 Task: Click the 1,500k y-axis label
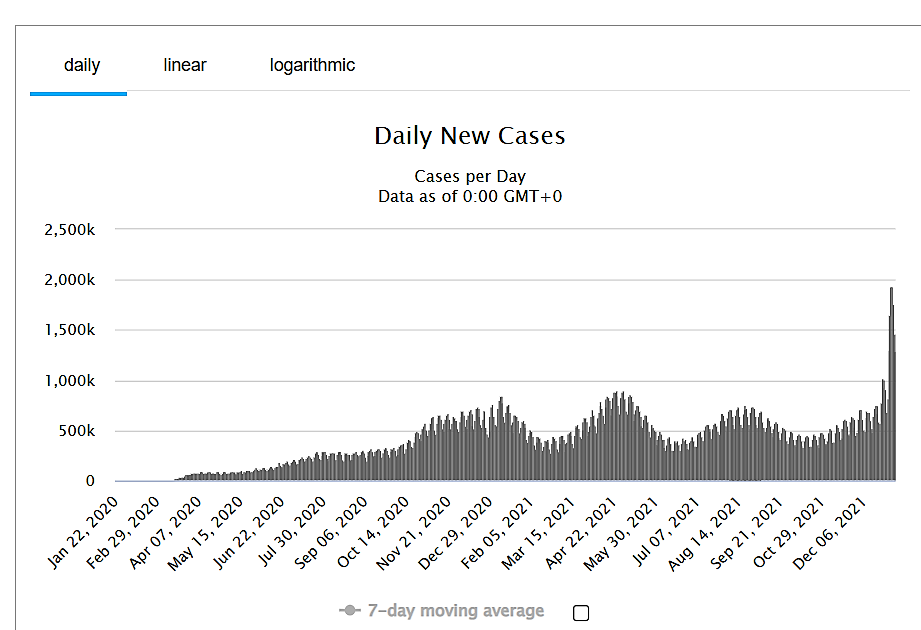click(x=69, y=330)
